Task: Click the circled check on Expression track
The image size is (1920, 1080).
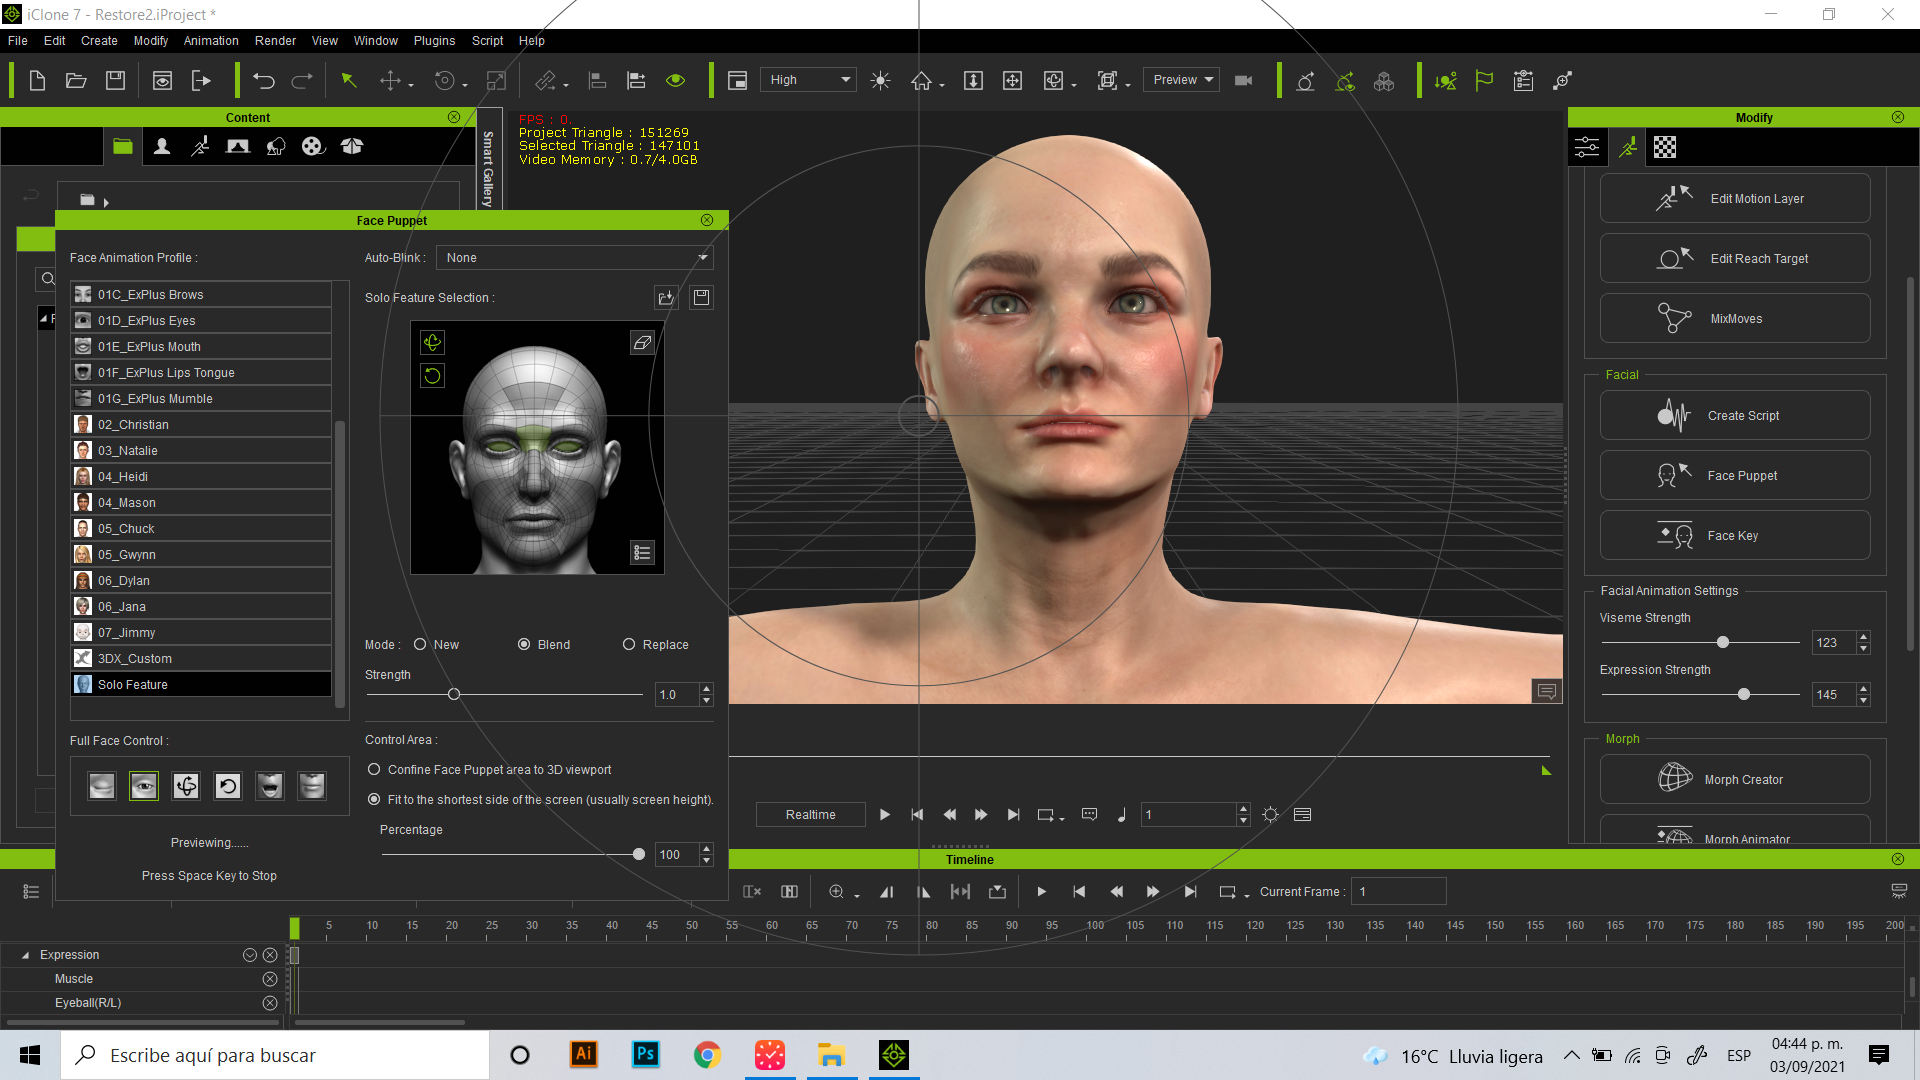Action: [250, 955]
